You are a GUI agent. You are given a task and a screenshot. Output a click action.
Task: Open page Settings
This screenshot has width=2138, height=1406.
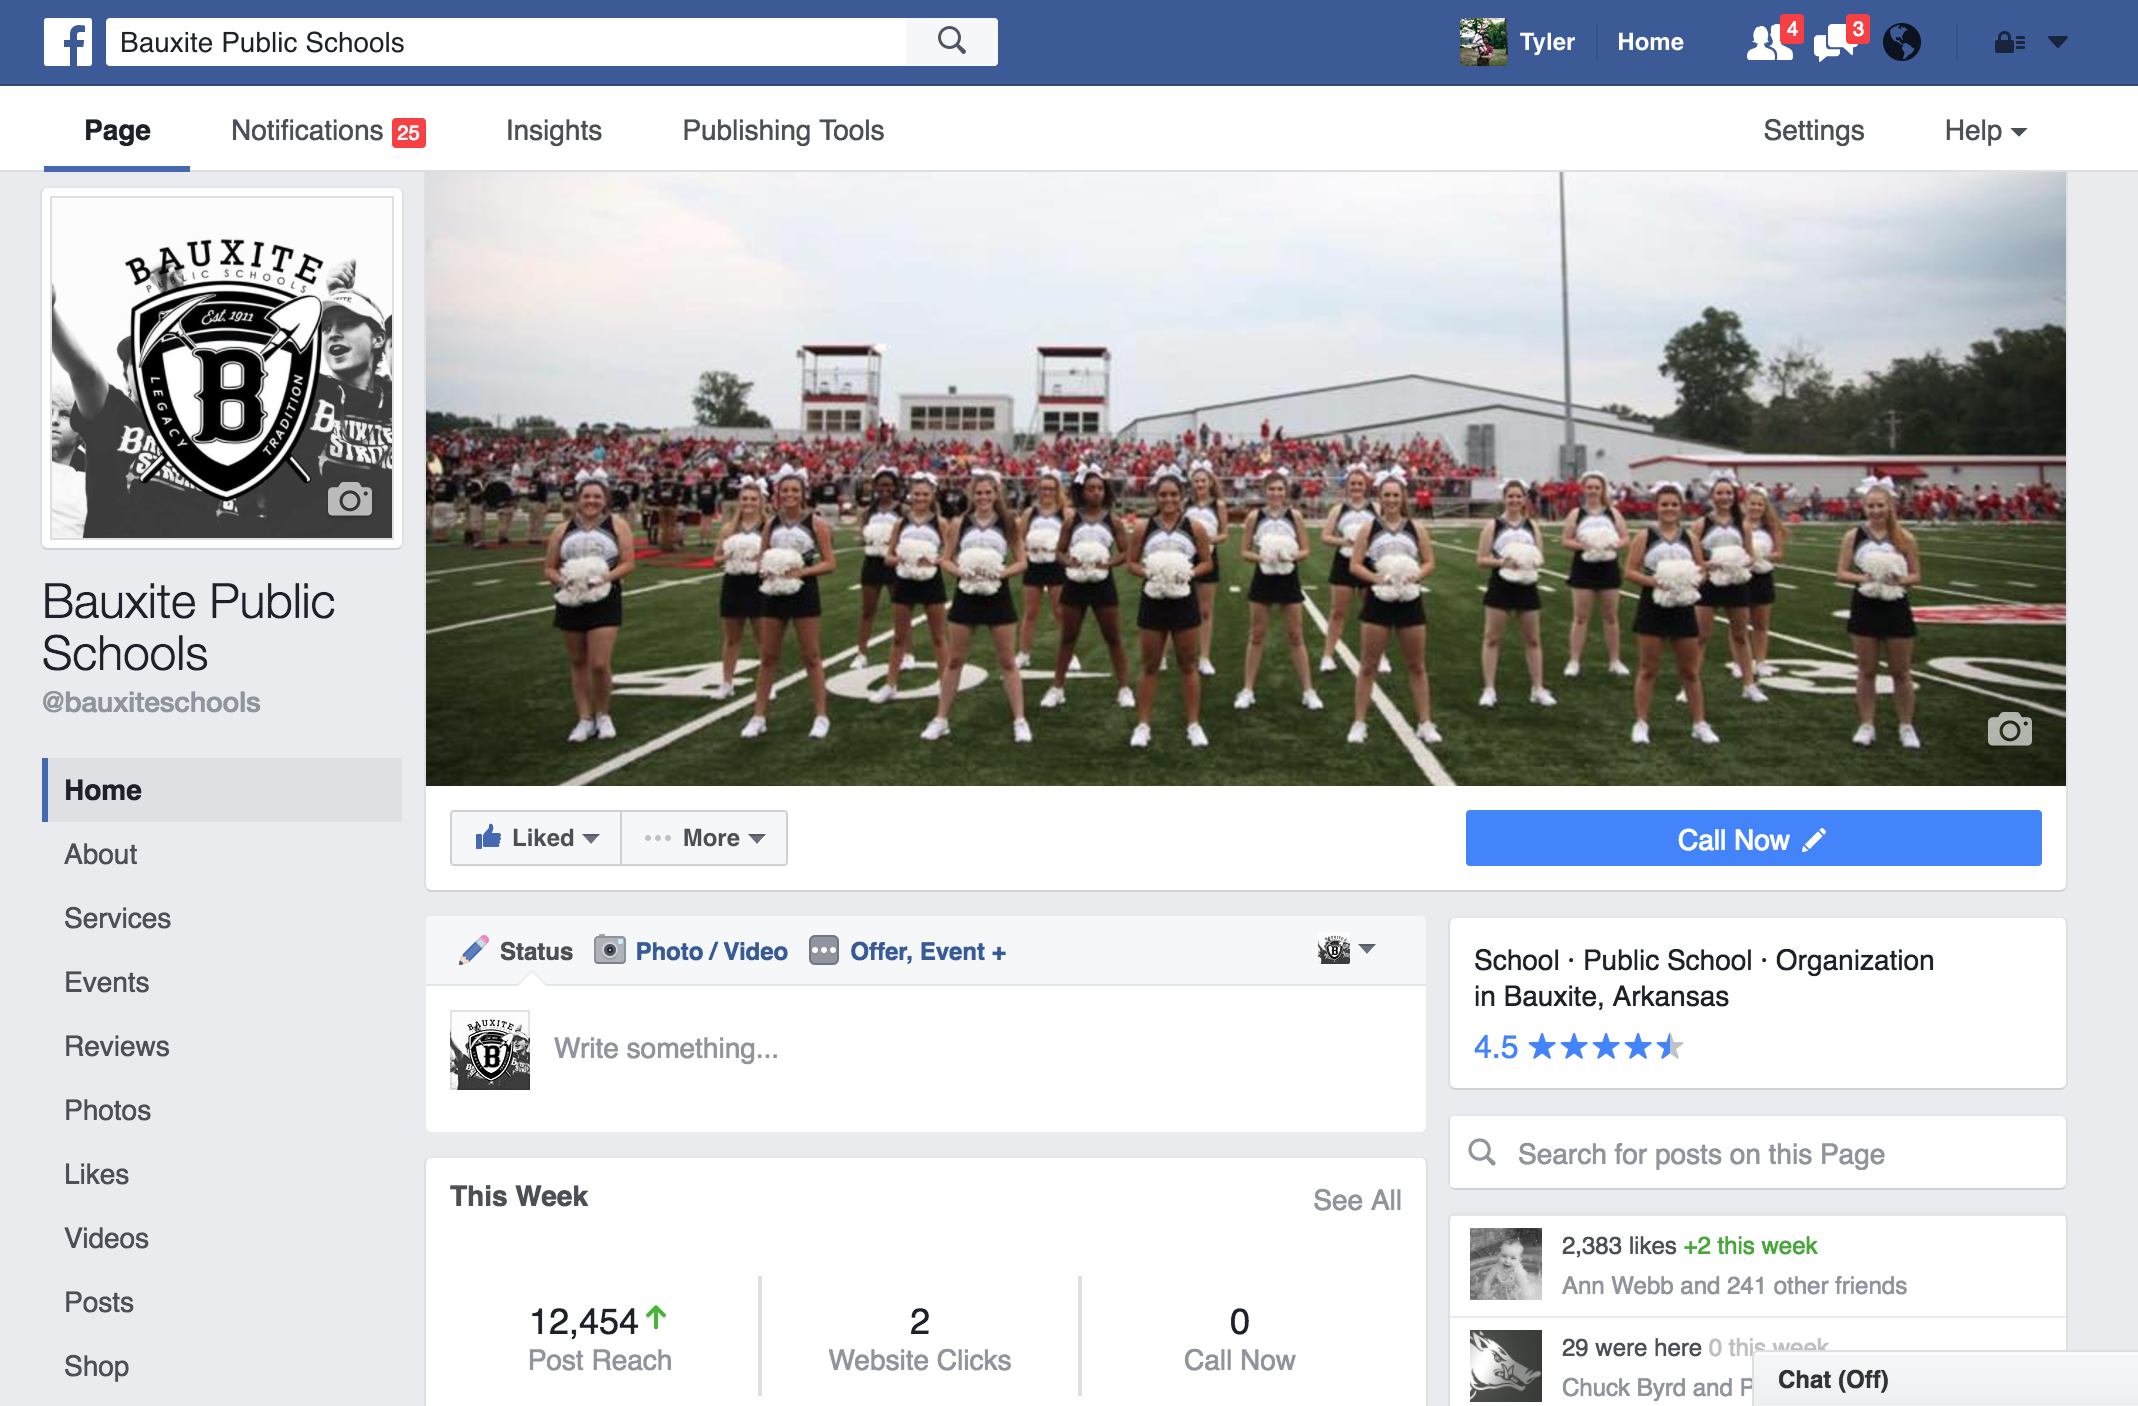coord(1813,131)
